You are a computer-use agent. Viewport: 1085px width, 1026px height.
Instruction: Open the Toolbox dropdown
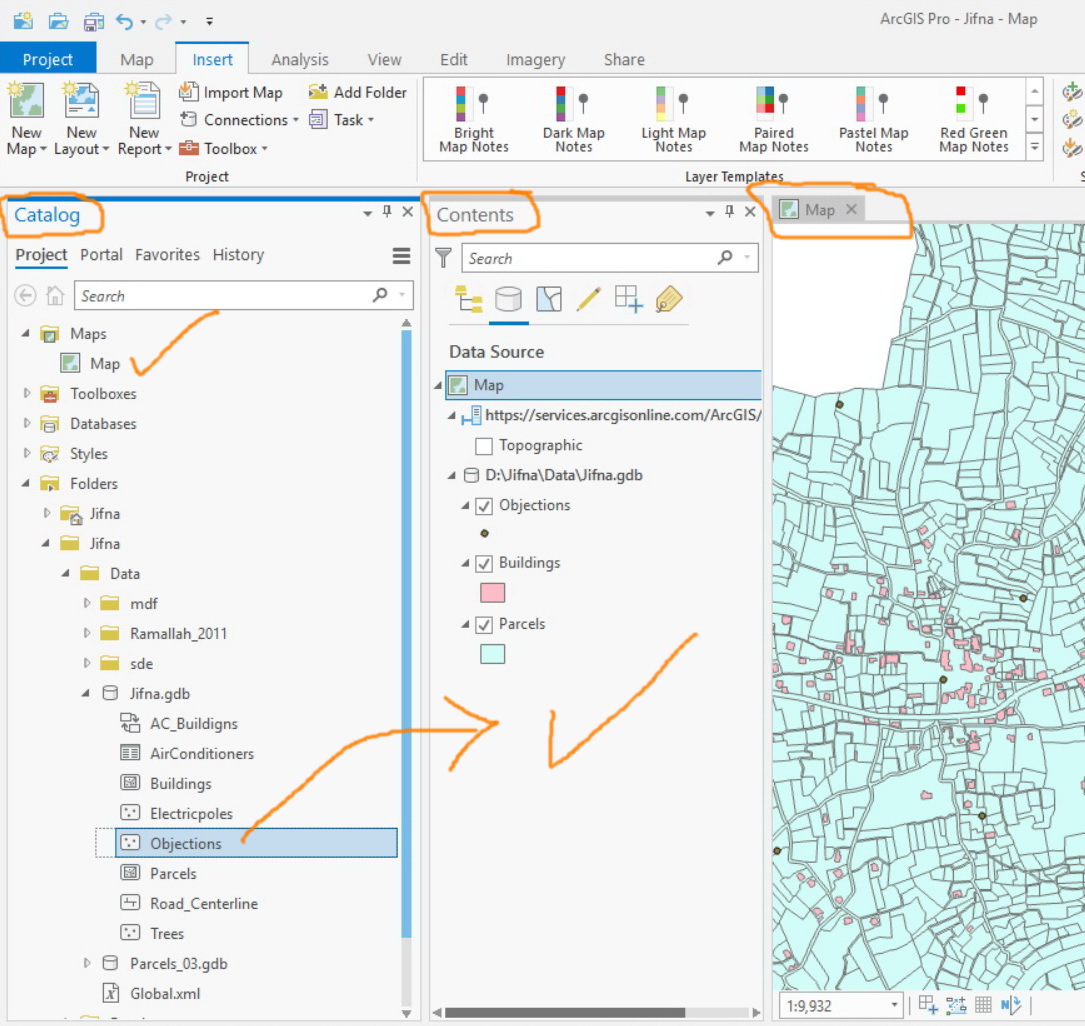click(x=264, y=149)
